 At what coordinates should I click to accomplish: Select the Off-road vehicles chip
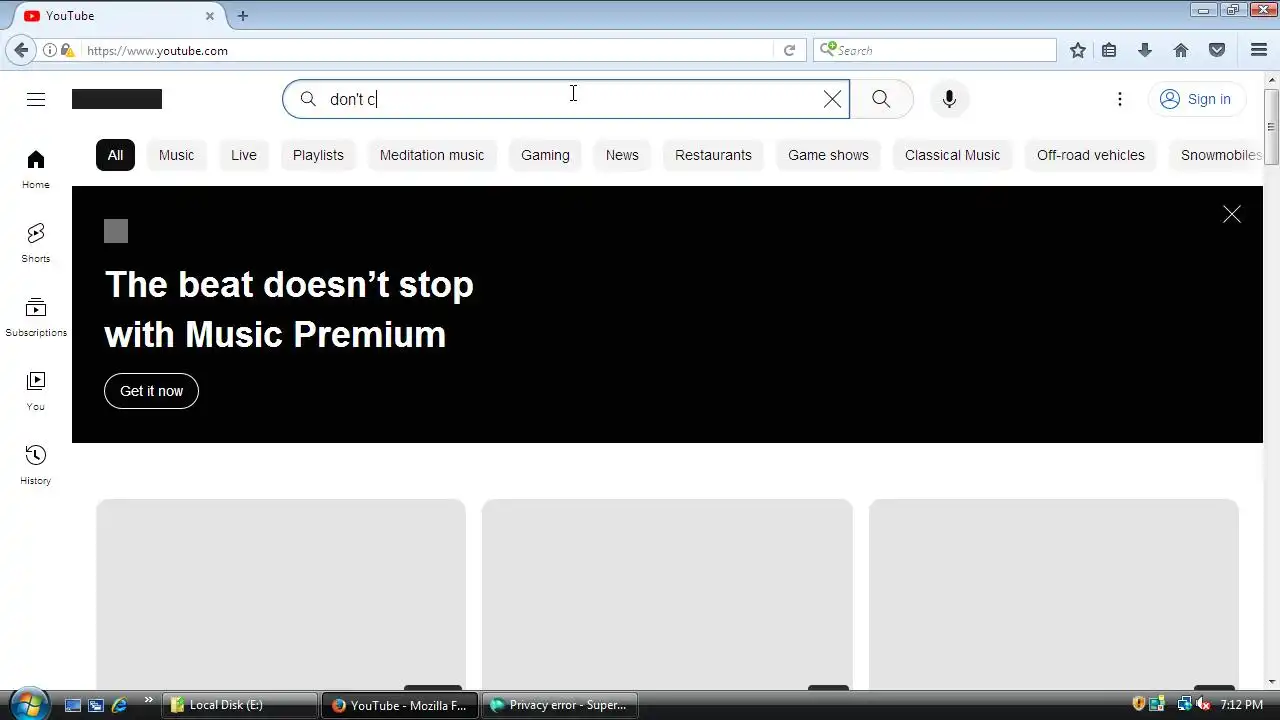click(1091, 155)
